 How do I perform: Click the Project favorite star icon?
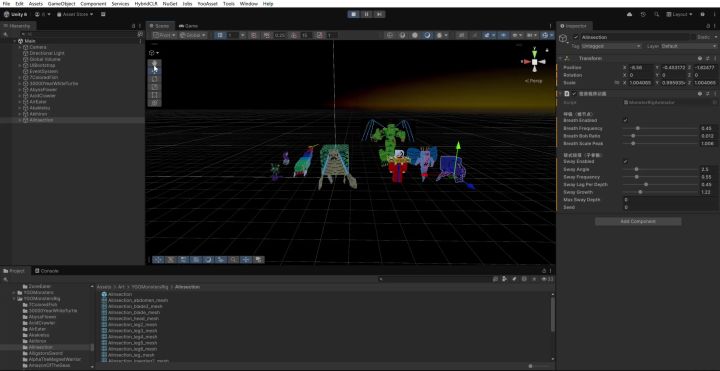point(533,279)
